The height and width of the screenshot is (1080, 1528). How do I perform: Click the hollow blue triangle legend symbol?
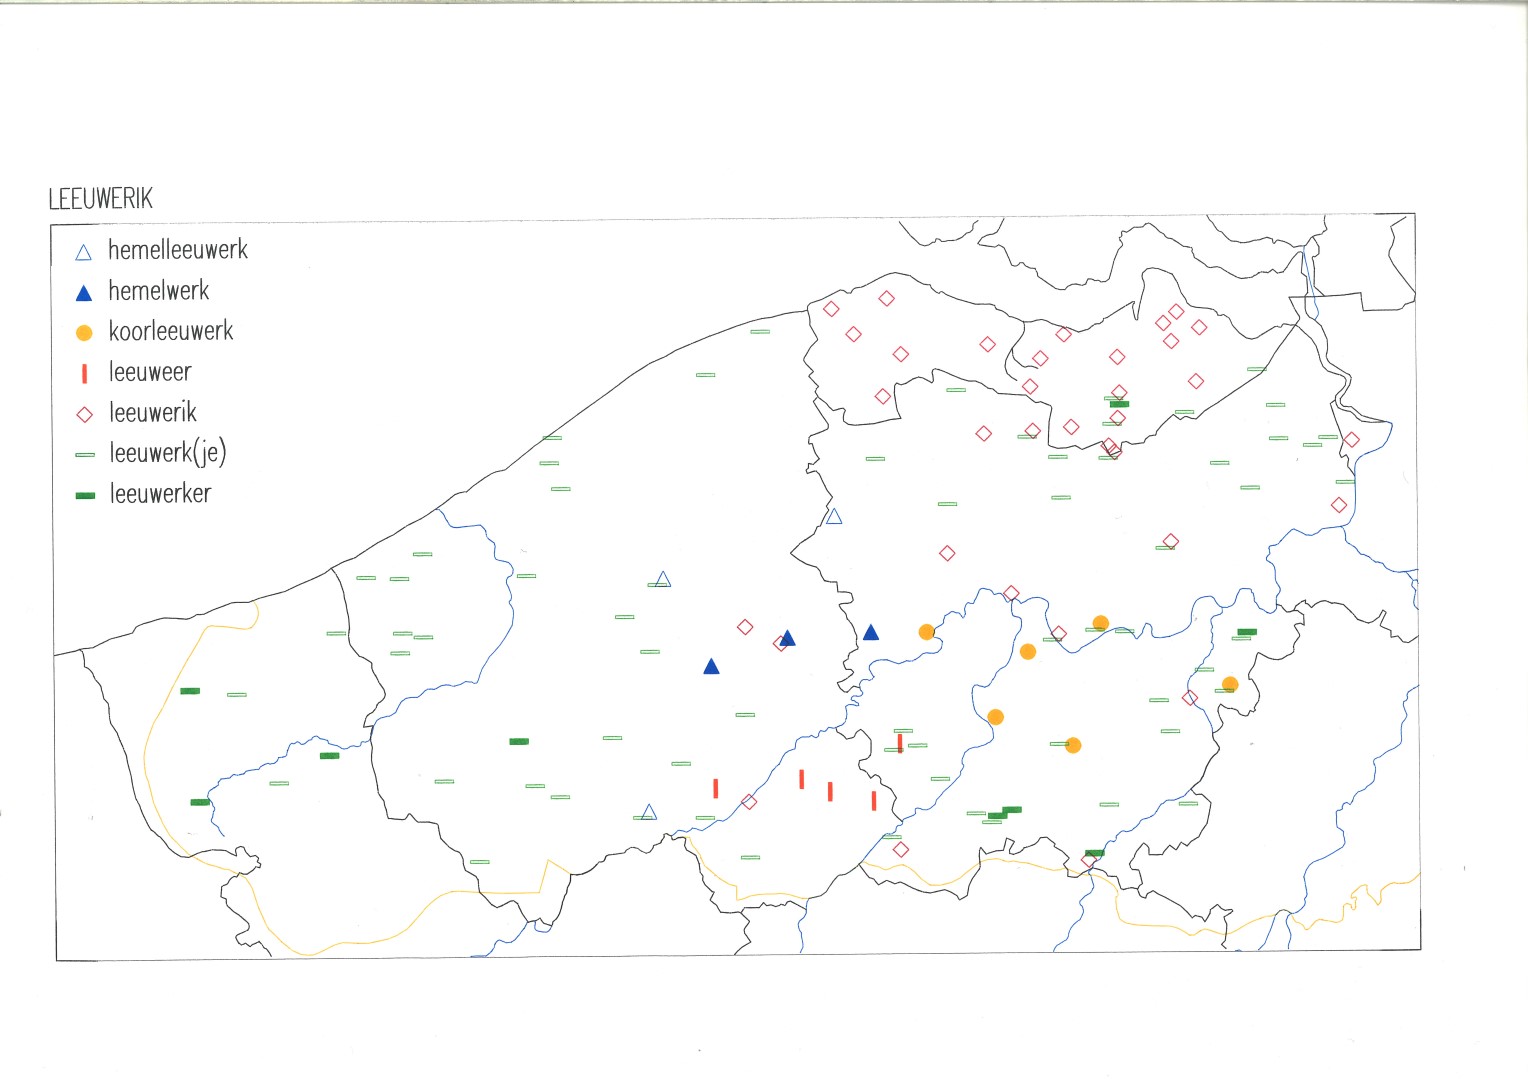(84, 253)
